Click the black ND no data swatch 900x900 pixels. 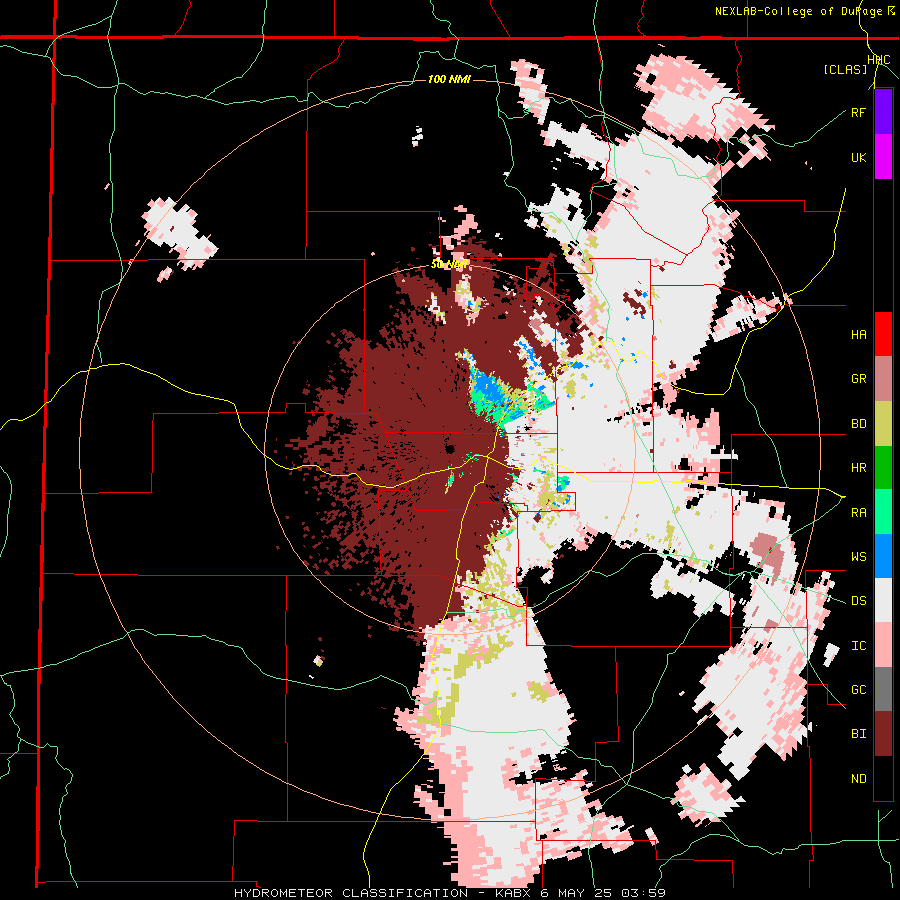(x=883, y=778)
